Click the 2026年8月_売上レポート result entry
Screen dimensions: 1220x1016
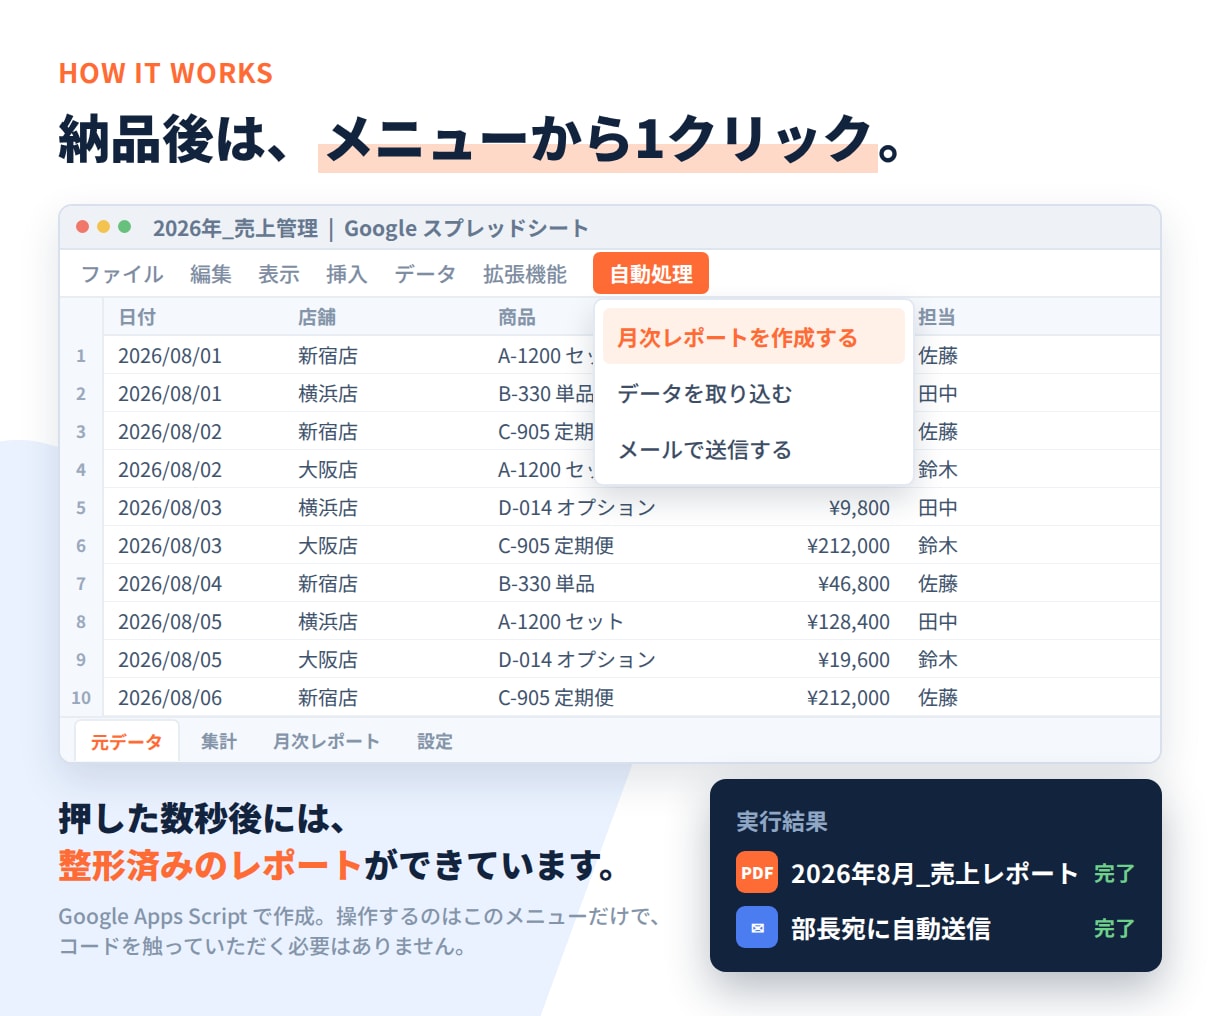(935, 872)
